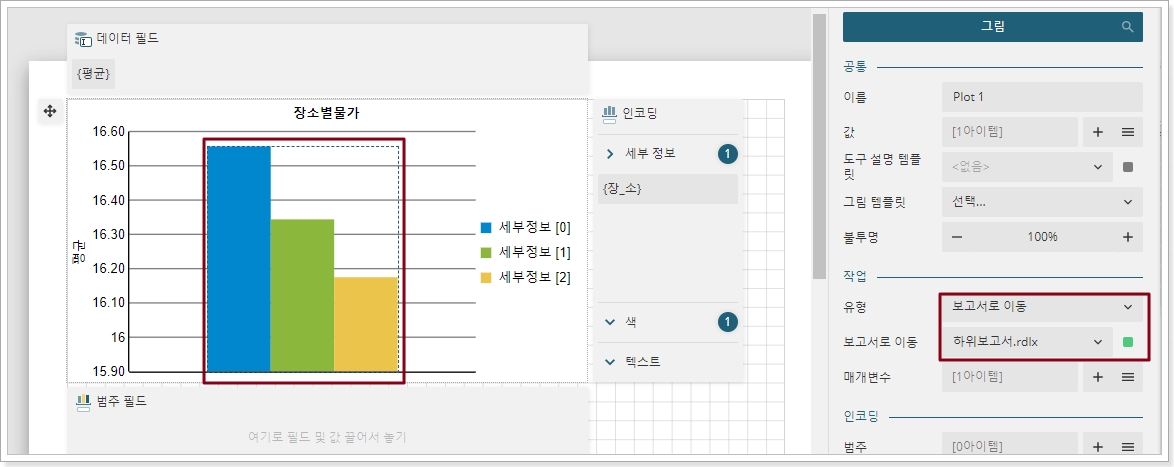Toggle the green expression square beside 하위보고서.rdlx
The height and width of the screenshot is (467, 1174).
(1128, 342)
